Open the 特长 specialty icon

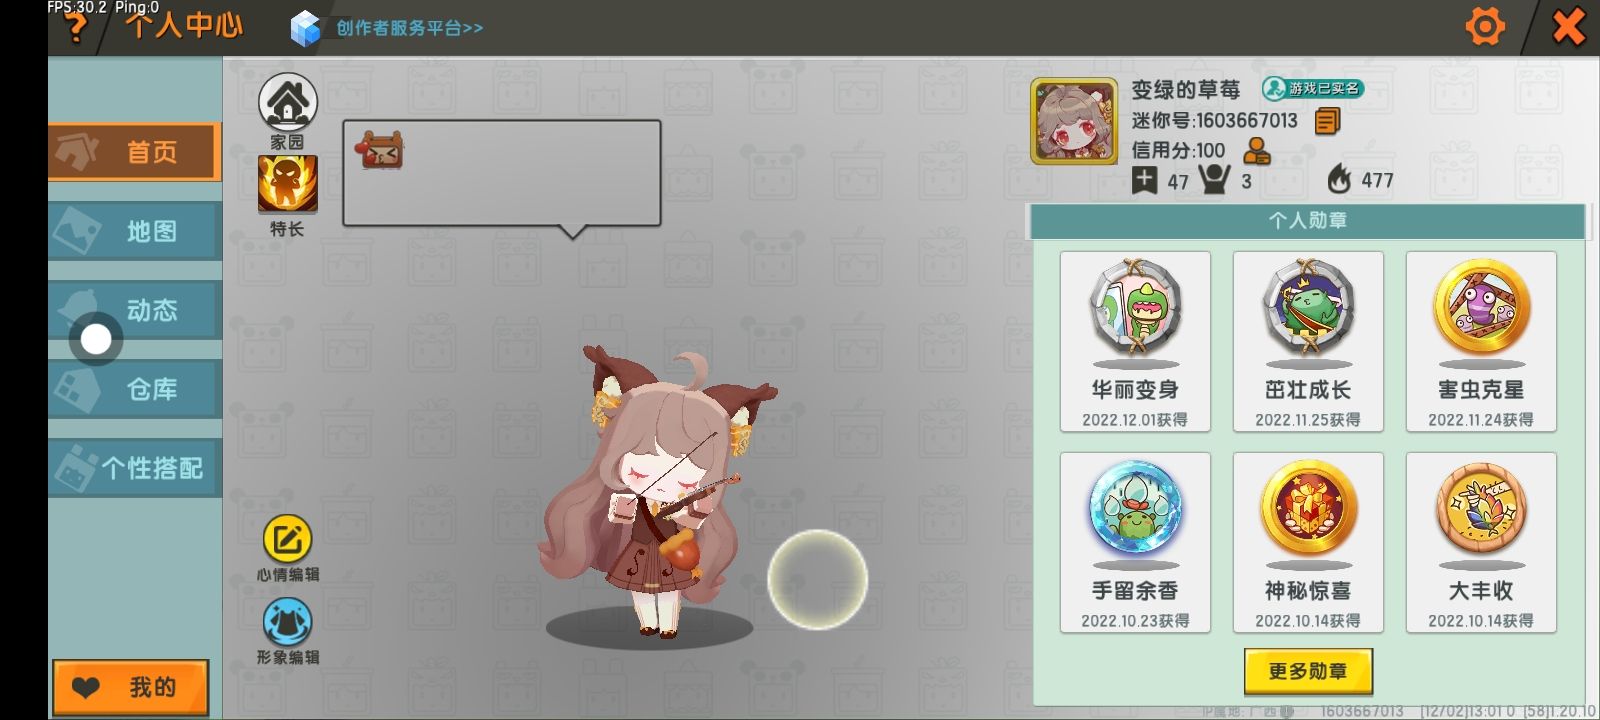[288, 184]
